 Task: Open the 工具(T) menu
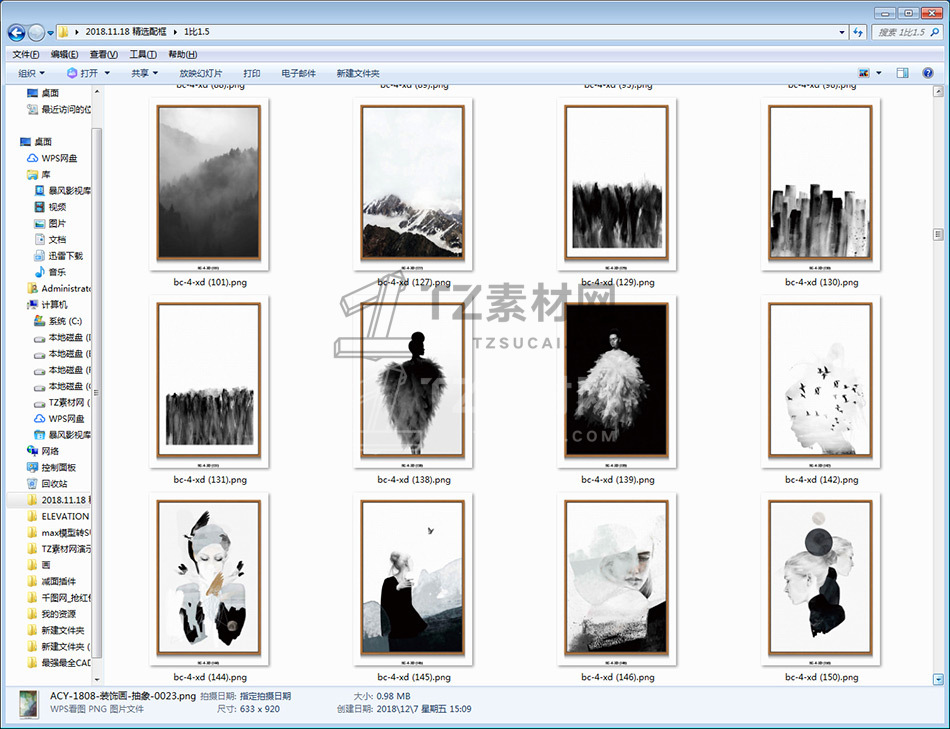click(x=143, y=54)
